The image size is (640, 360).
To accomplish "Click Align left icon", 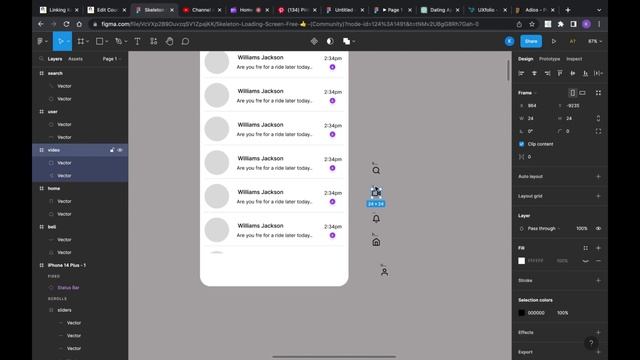I will 521,73.
